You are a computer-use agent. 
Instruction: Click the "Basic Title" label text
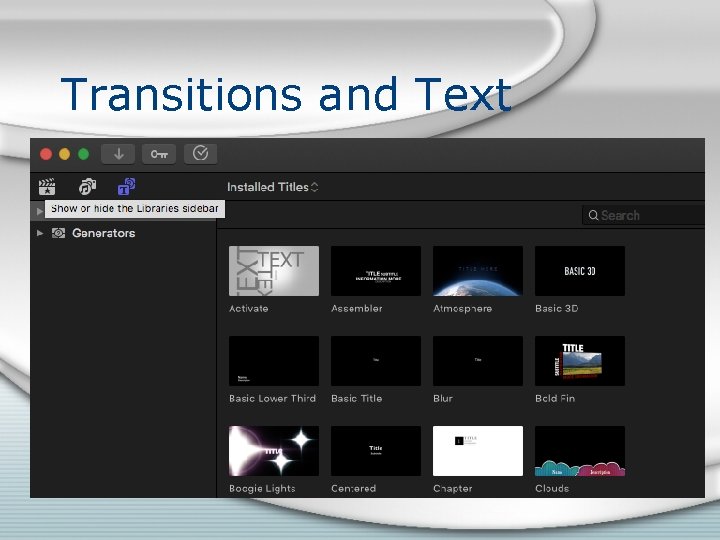tap(356, 399)
